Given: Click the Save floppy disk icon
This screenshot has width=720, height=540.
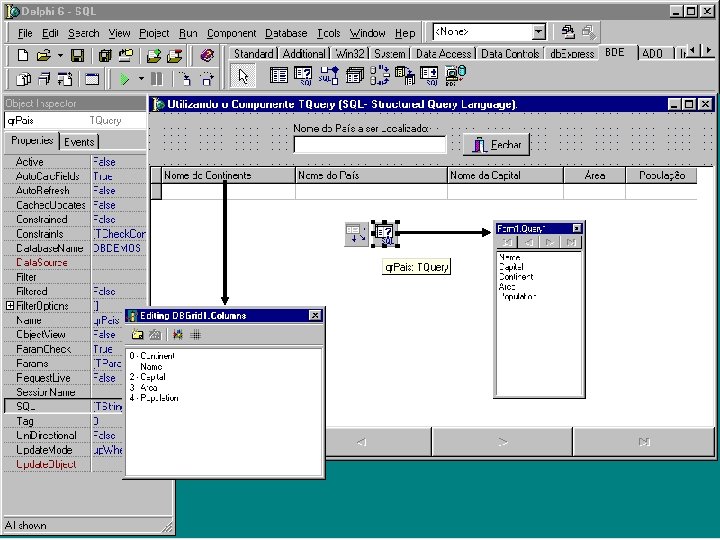Looking at the screenshot, I should click(77, 56).
